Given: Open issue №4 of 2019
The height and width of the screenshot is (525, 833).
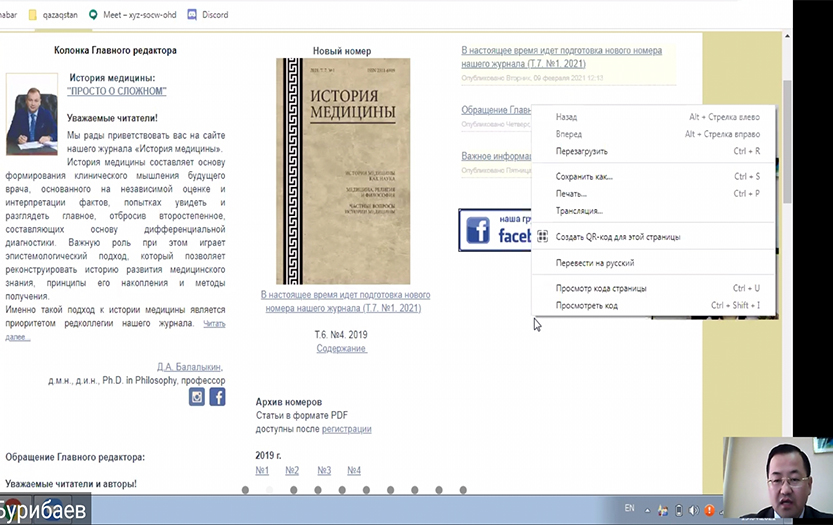Looking at the screenshot, I should [354, 470].
